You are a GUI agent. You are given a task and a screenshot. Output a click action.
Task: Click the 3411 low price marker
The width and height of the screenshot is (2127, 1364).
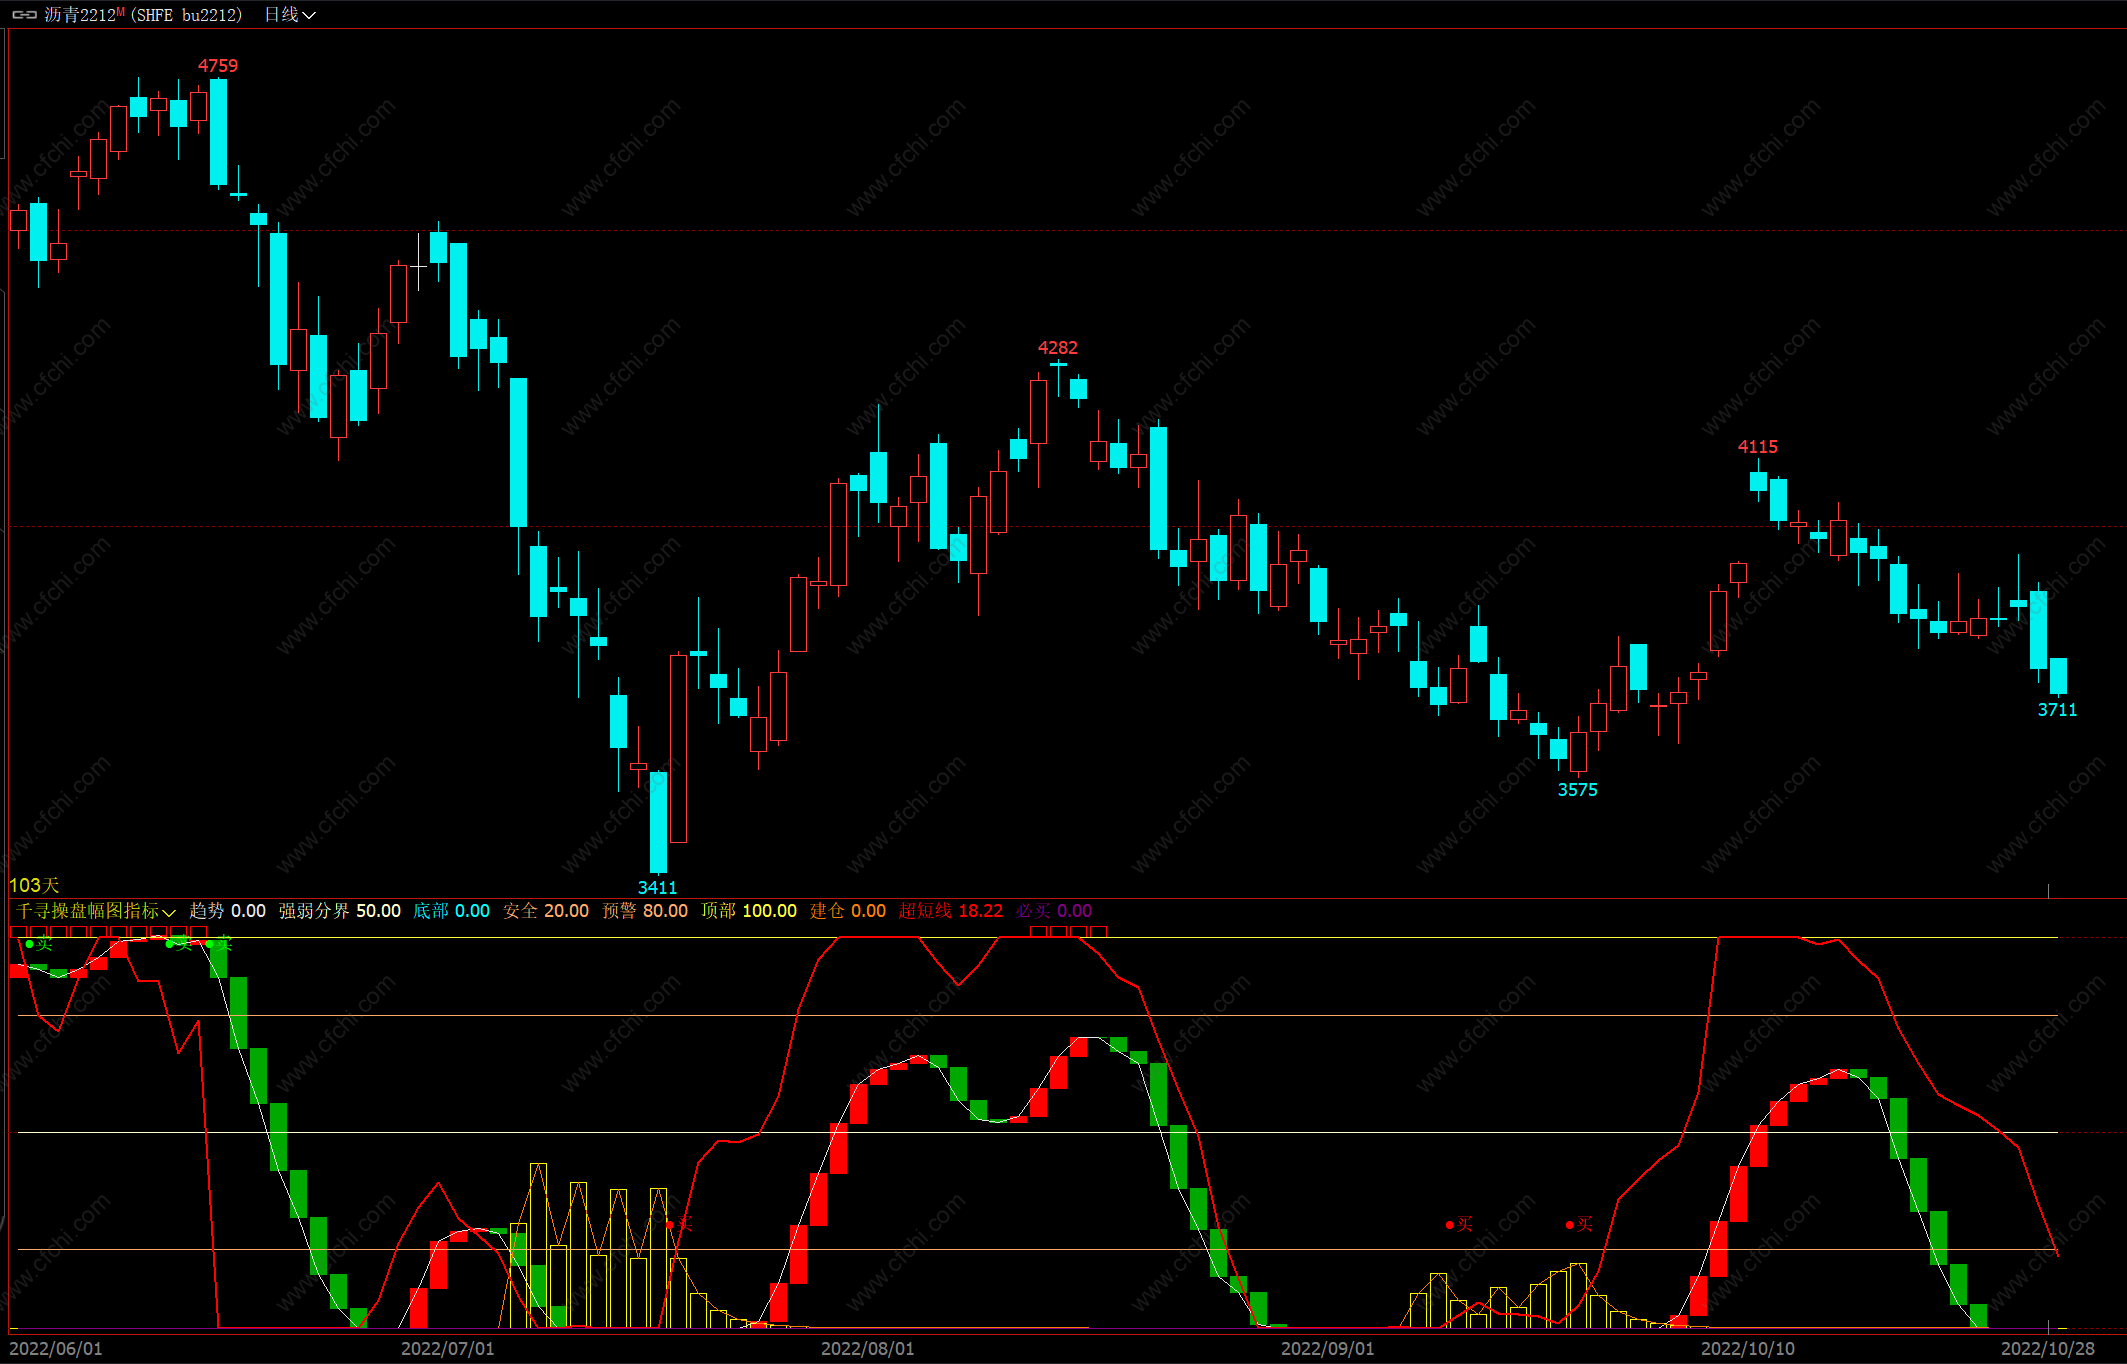[657, 887]
